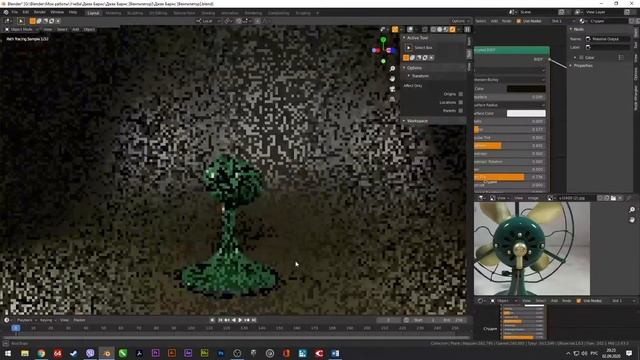Click the Subsurface Color white swatch
The image size is (640, 360).
point(526,113)
